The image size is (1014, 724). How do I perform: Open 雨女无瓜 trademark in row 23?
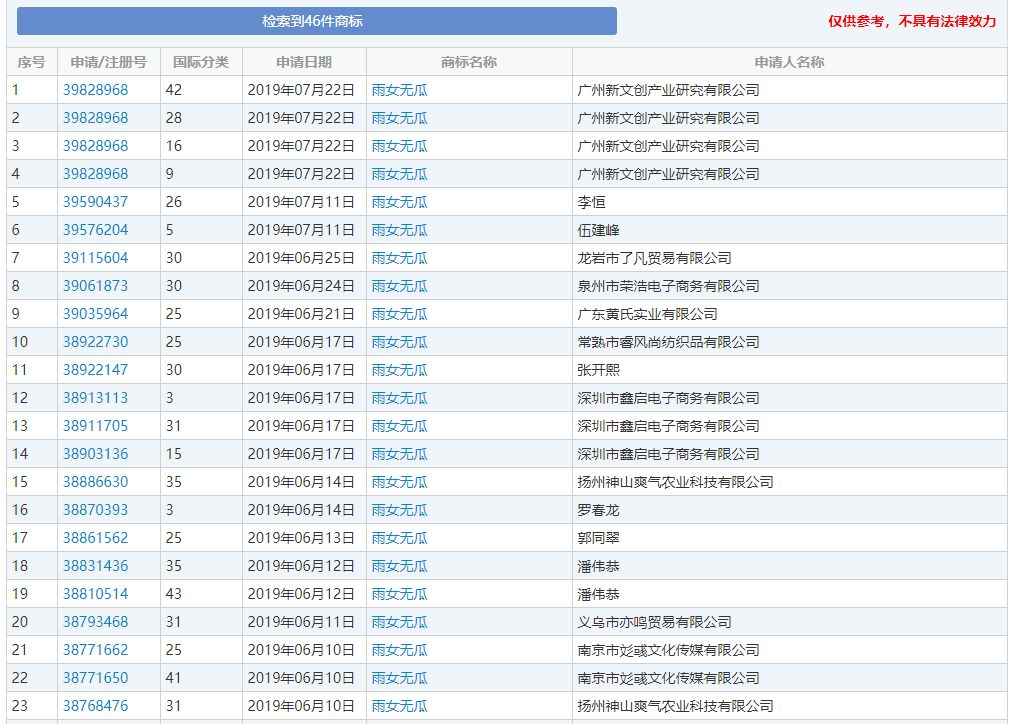click(x=400, y=706)
